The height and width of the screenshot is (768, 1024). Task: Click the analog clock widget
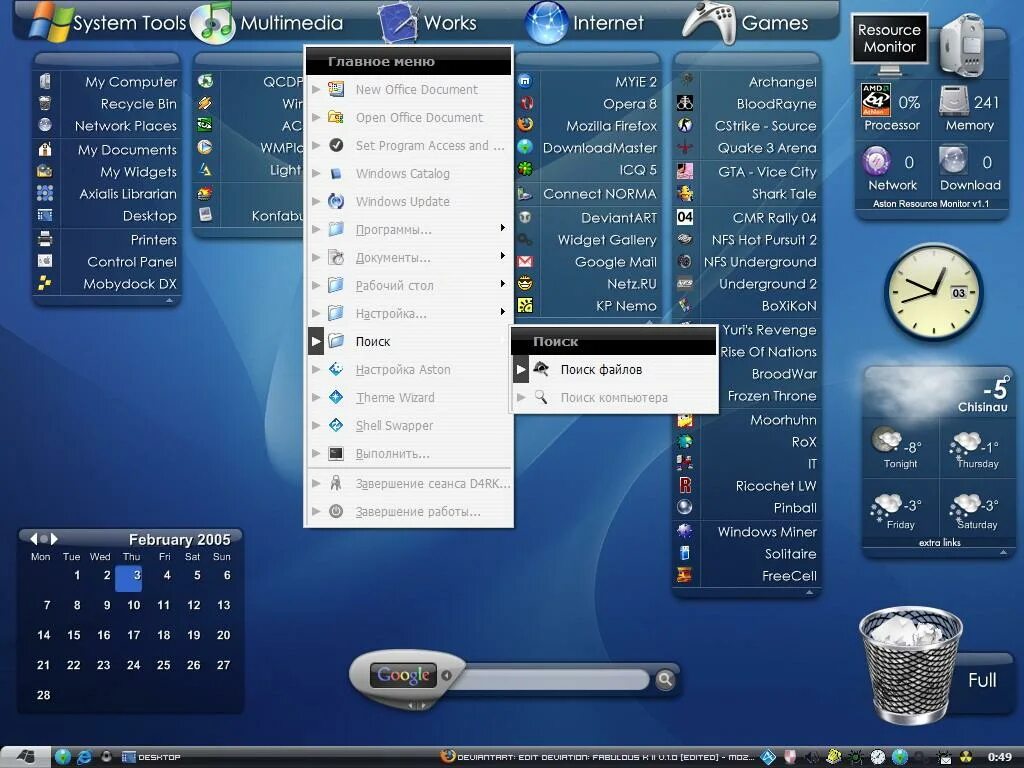(934, 292)
